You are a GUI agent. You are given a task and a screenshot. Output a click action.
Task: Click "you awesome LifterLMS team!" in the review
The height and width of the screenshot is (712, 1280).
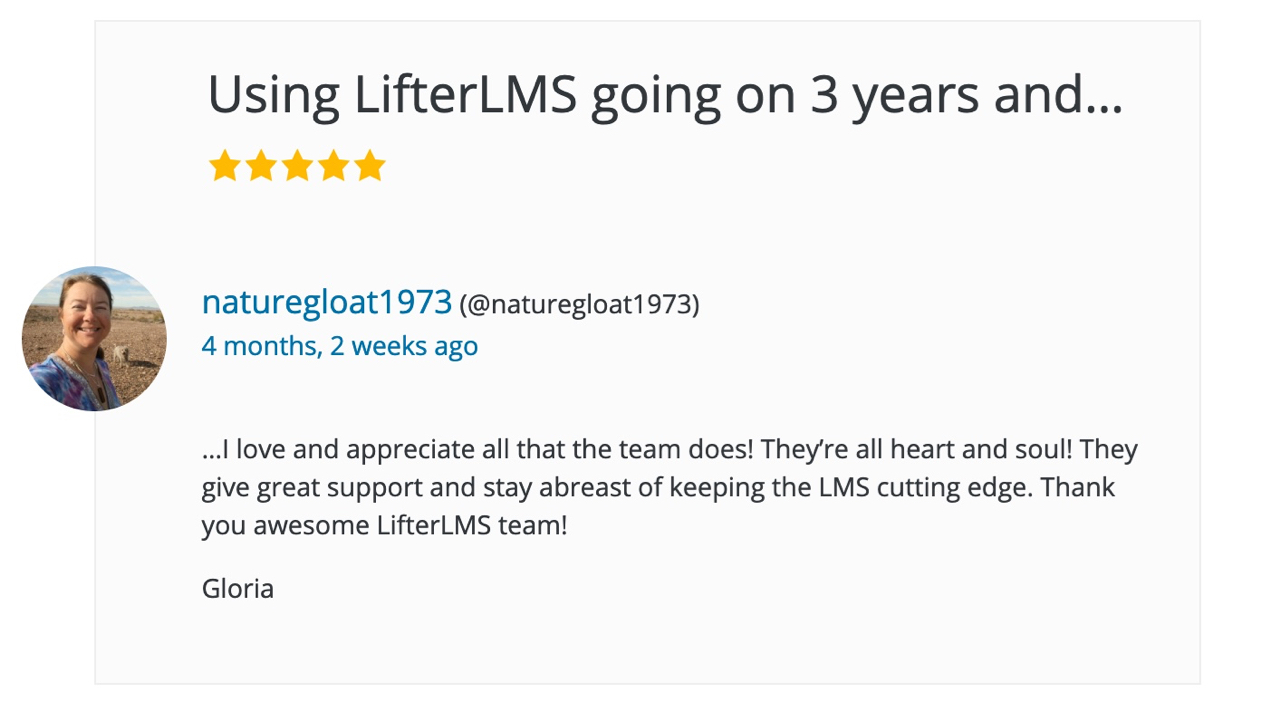point(384,526)
